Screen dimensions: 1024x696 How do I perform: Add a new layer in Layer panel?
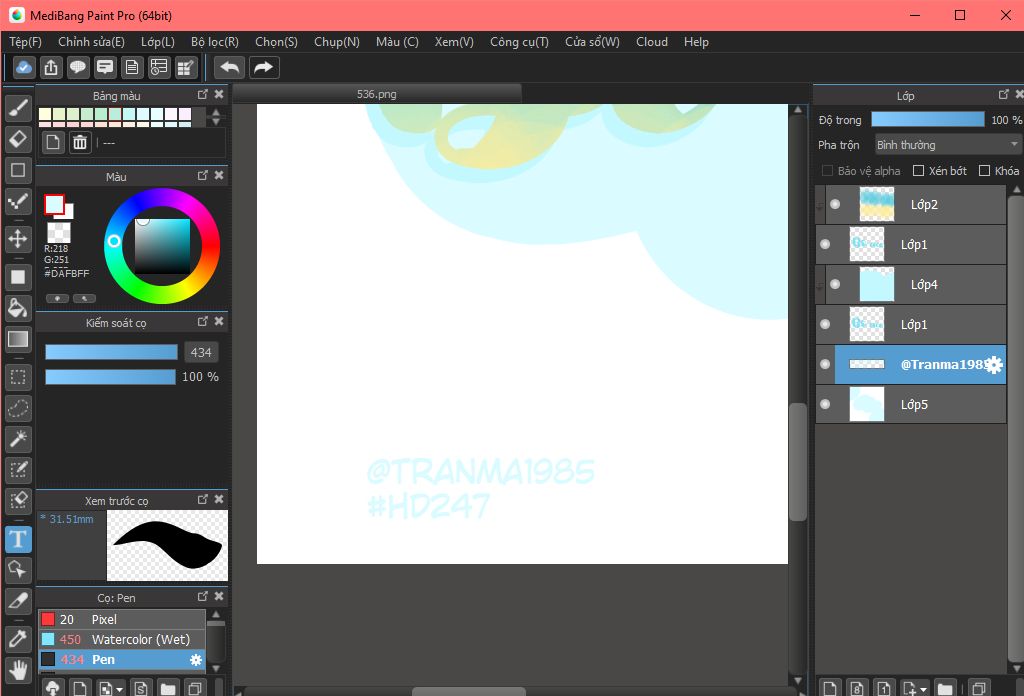[830, 688]
